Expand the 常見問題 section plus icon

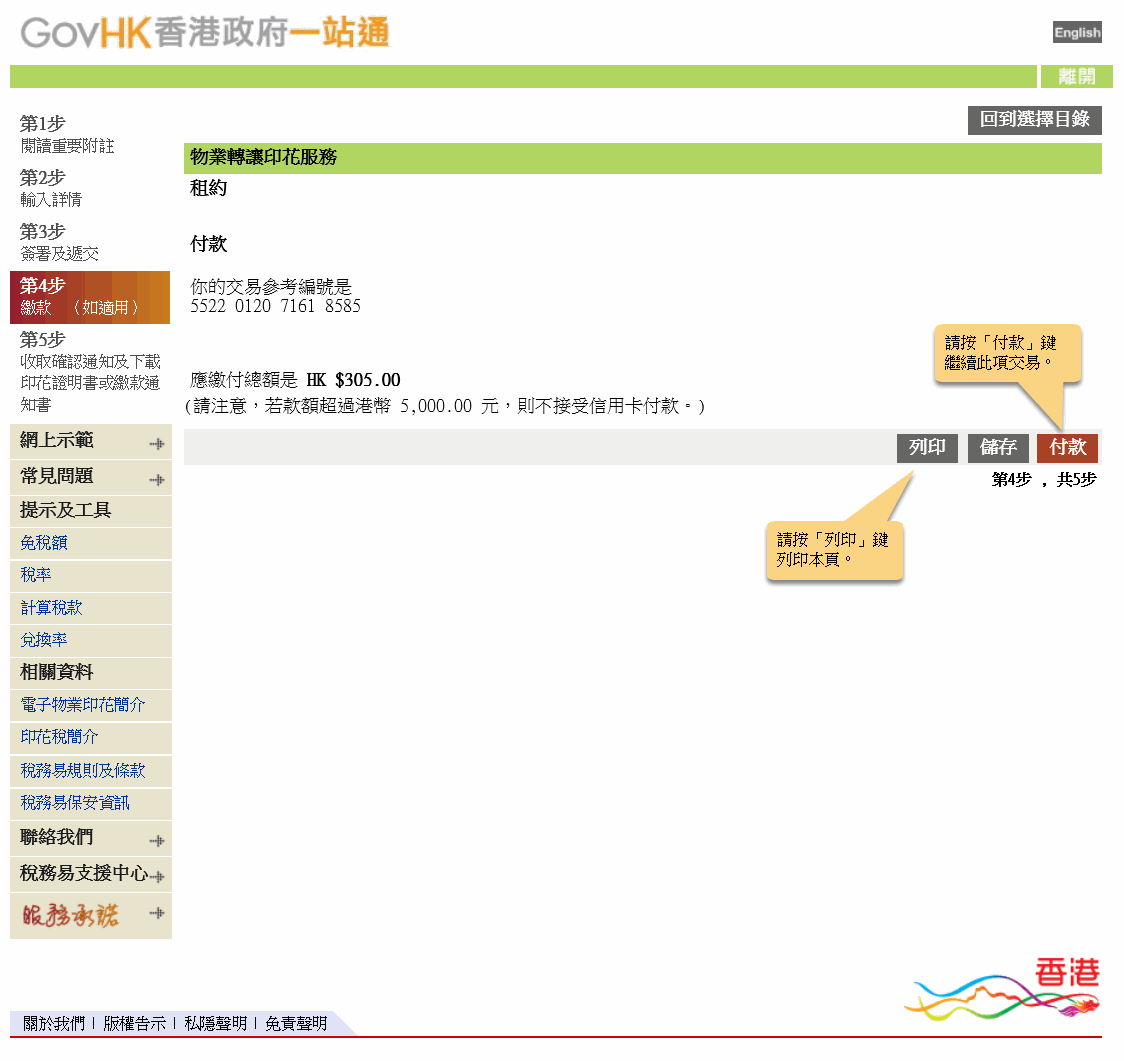(x=157, y=480)
